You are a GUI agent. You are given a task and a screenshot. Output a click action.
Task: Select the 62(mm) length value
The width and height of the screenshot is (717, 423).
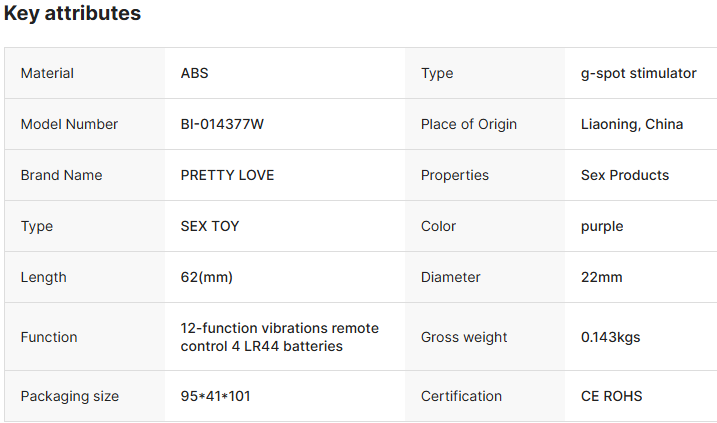207,277
